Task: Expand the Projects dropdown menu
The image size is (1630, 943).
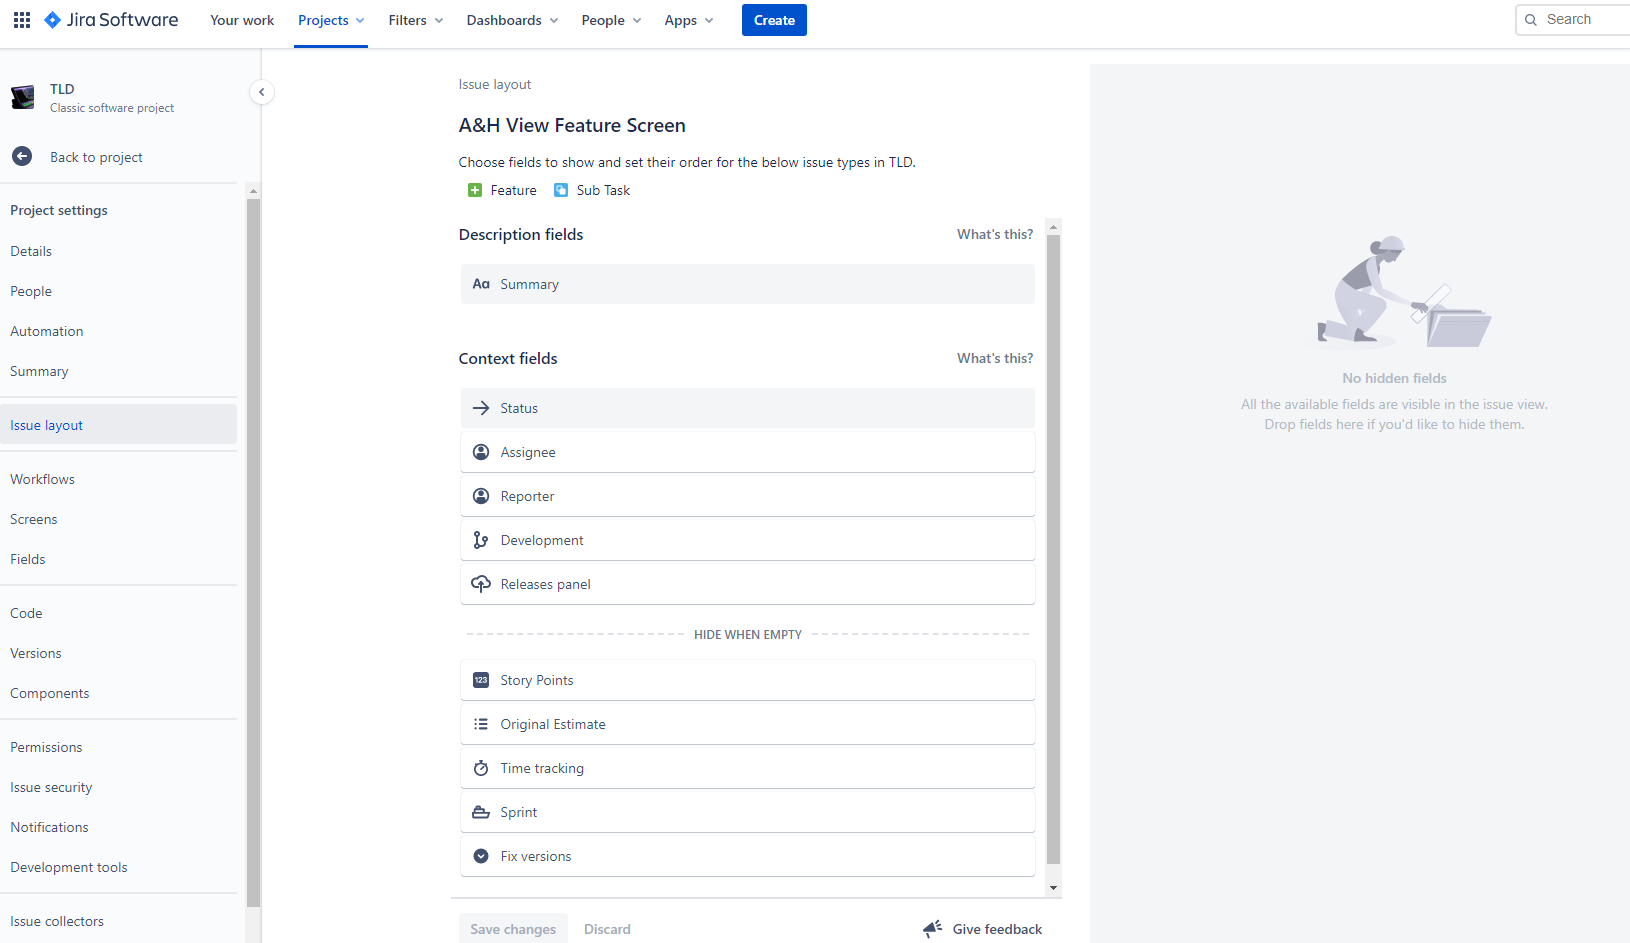Action: (x=331, y=20)
